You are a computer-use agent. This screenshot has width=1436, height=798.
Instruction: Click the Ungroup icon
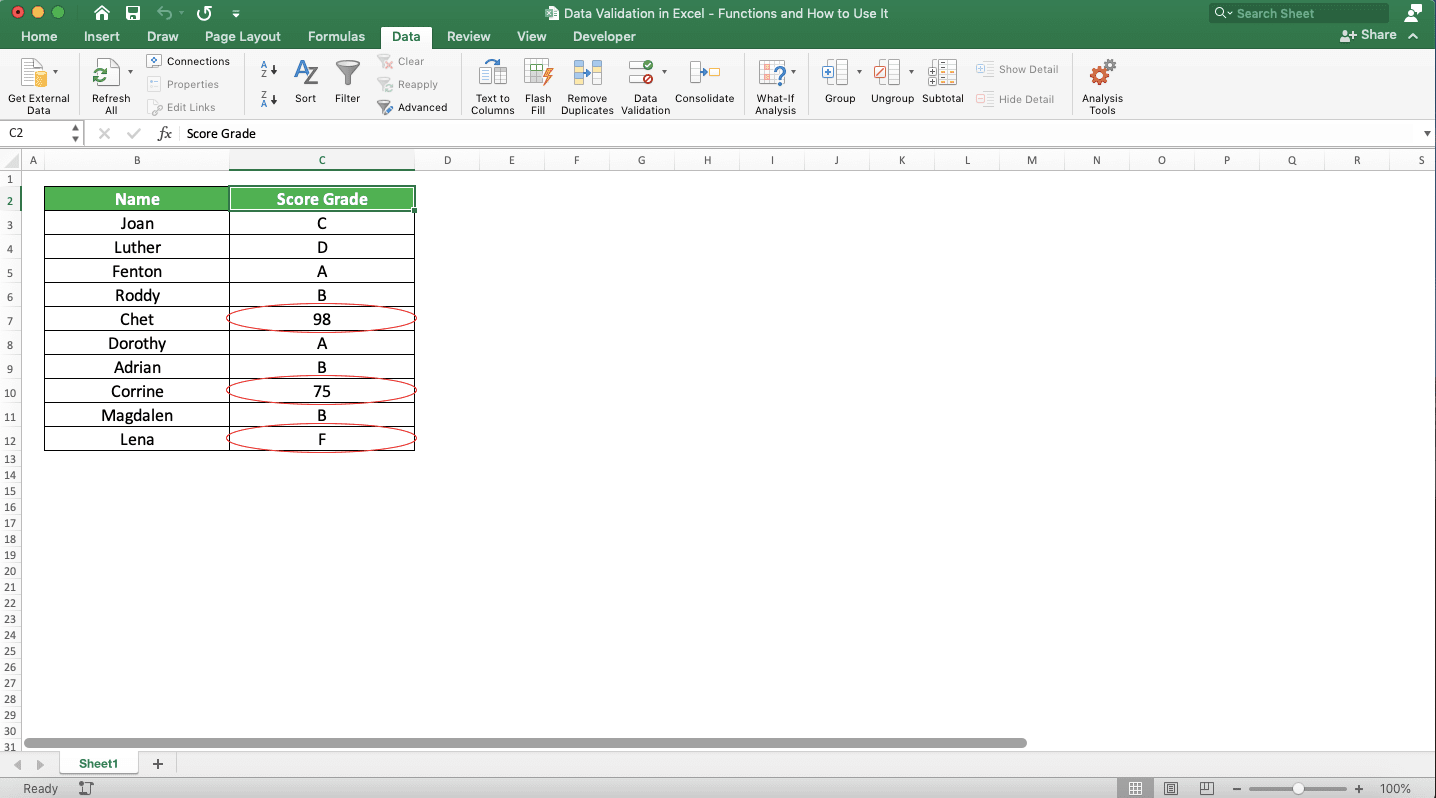coord(887,73)
